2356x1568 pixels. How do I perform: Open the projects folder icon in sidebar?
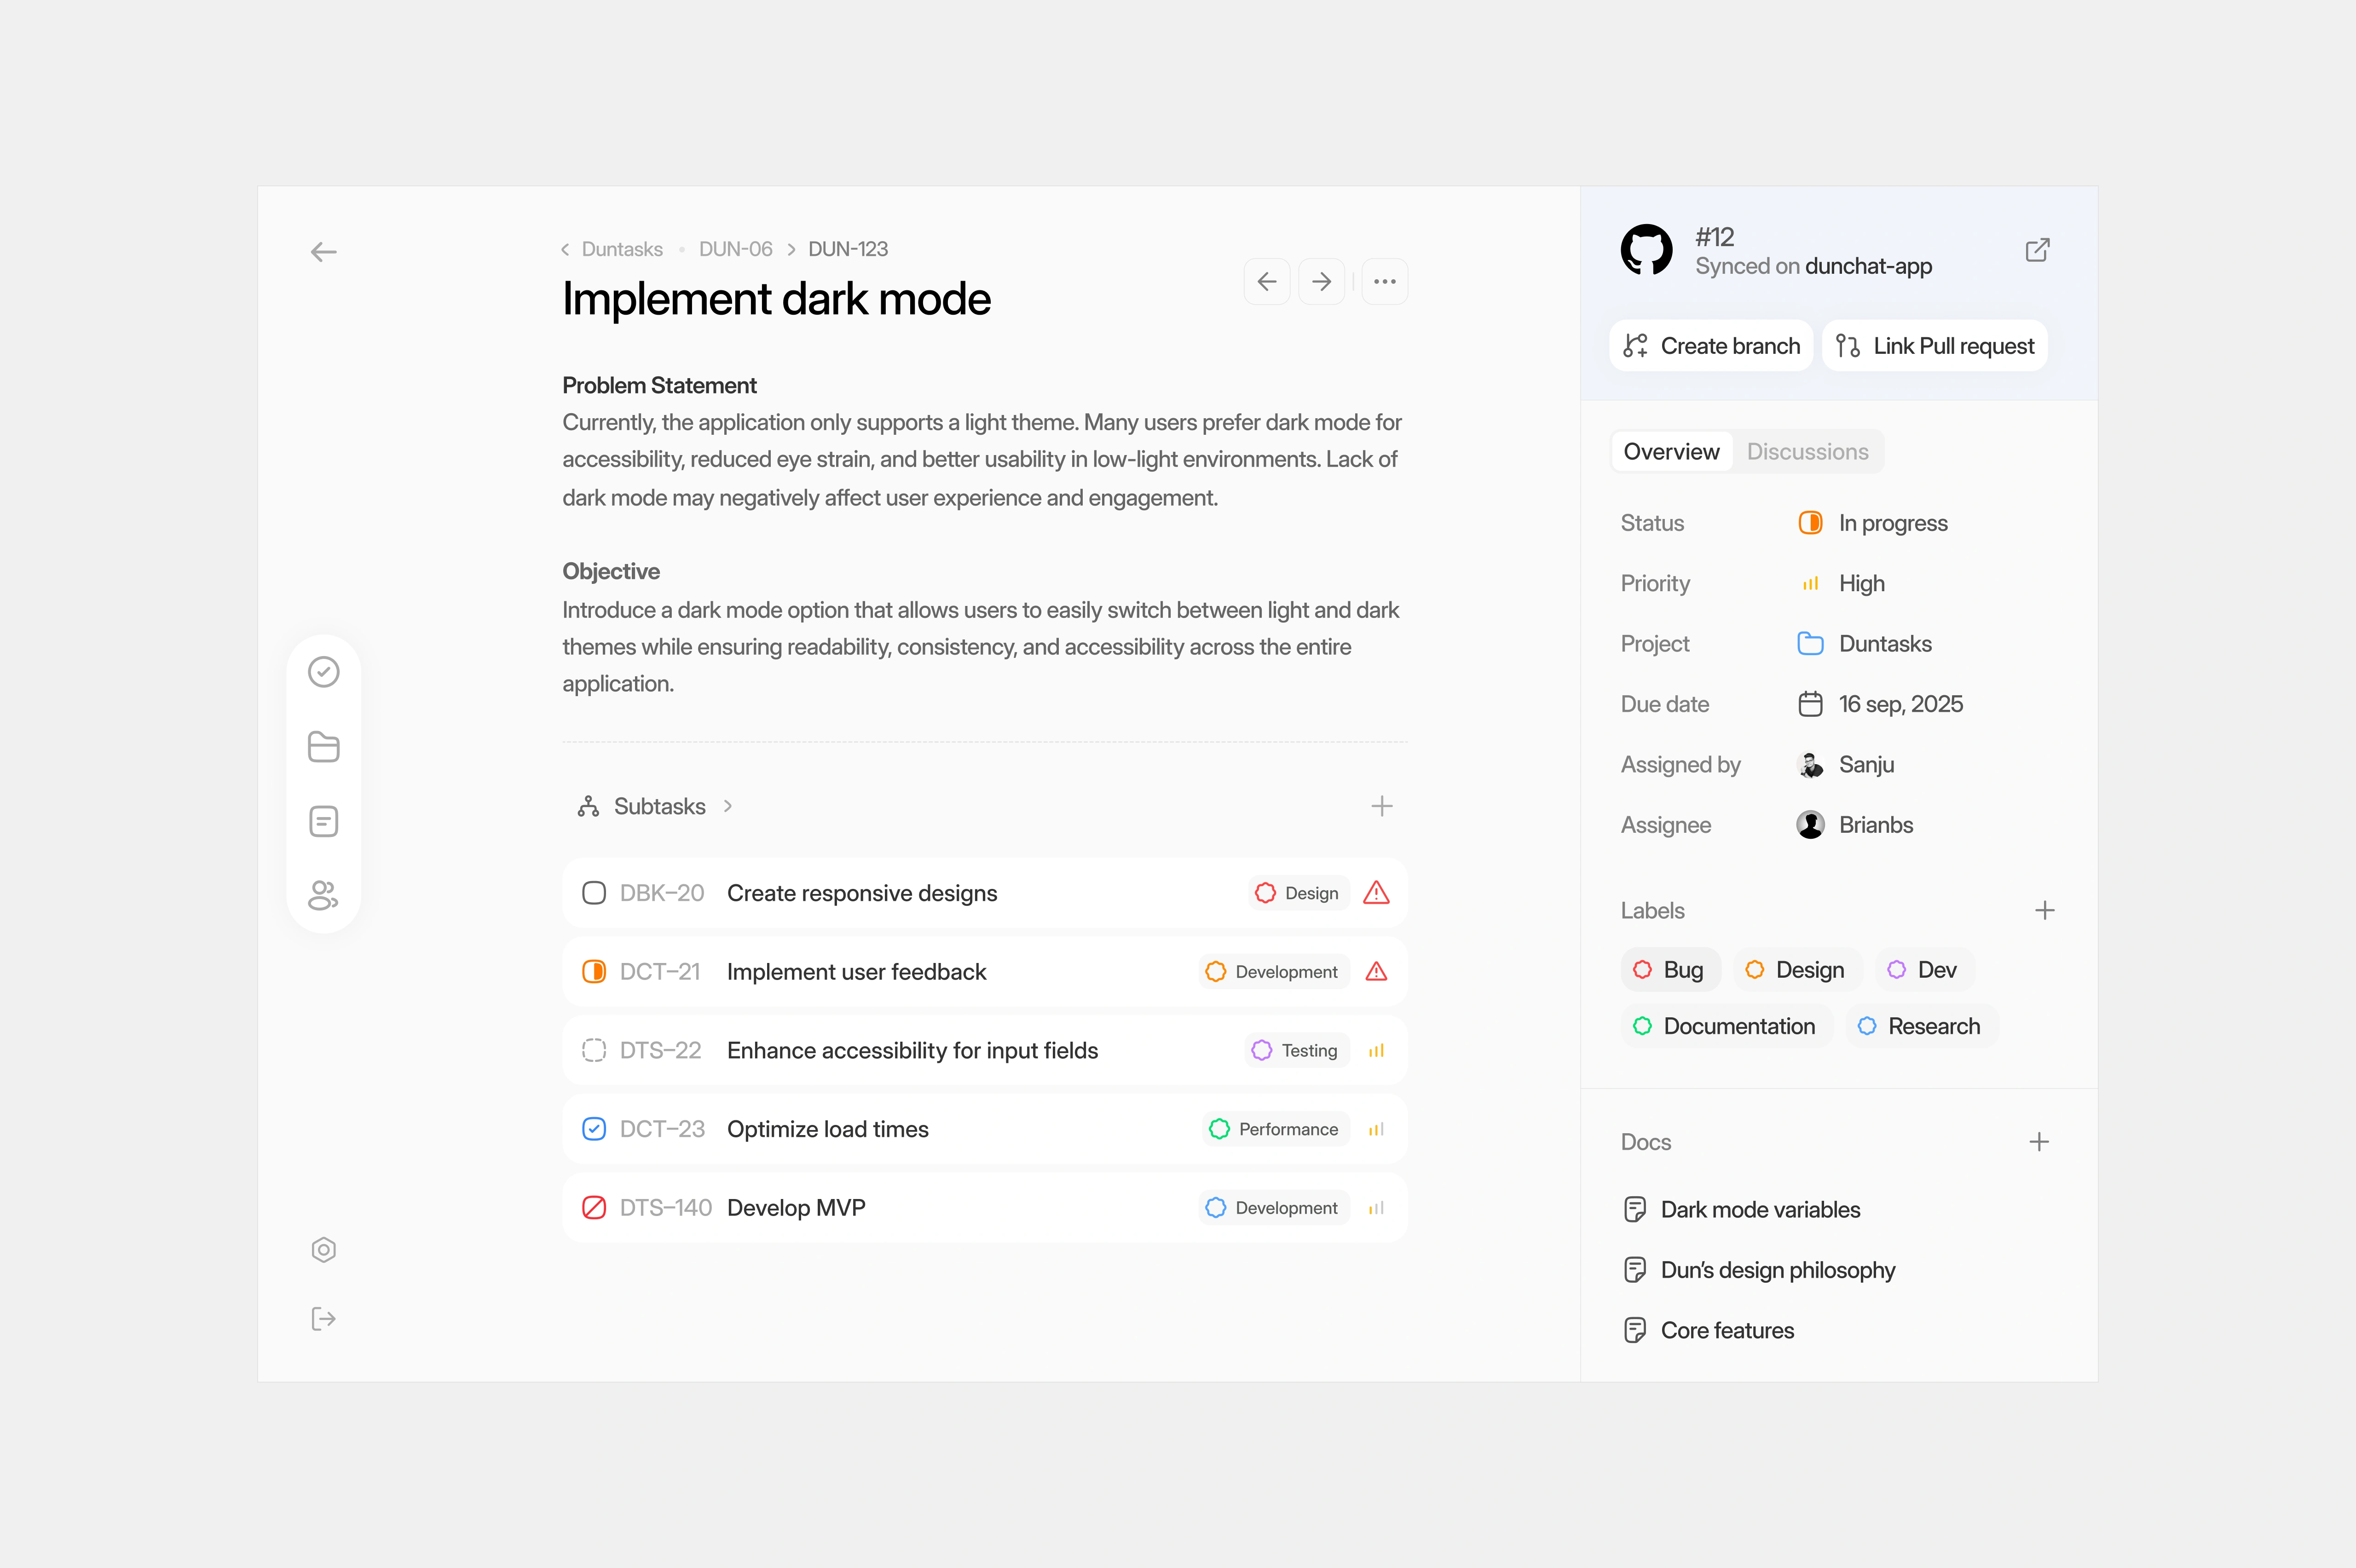(x=323, y=747)
